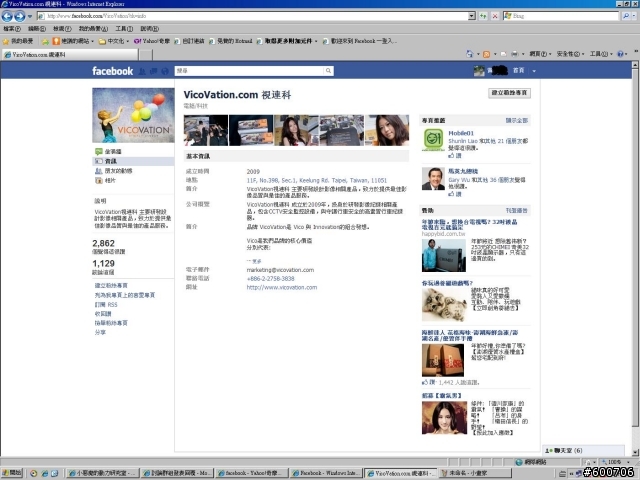640x480 pixels.
Task: Click the Mobile01 page name link
Action: click(461, 133)
